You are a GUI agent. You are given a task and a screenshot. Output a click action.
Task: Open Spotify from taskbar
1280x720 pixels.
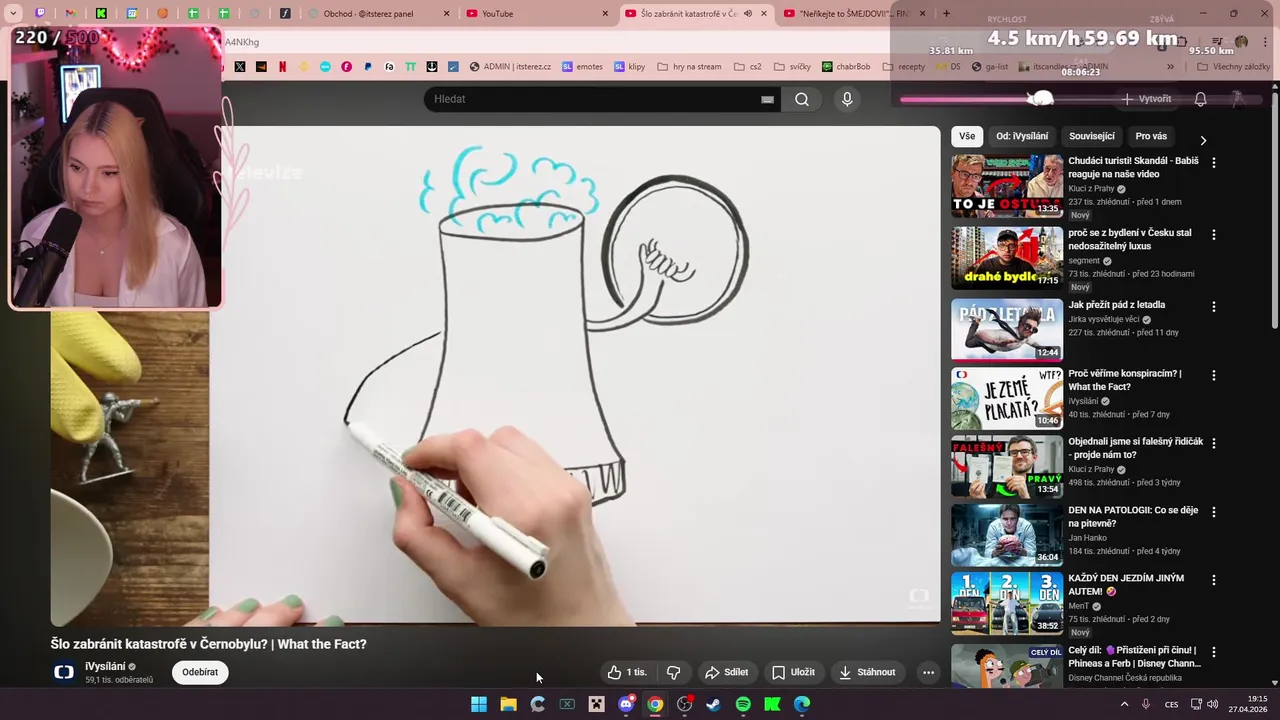(x=743, y=704)
